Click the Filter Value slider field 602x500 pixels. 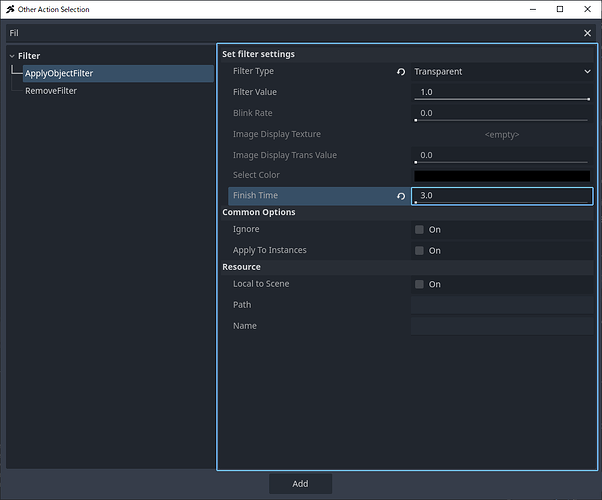(502, 92)
